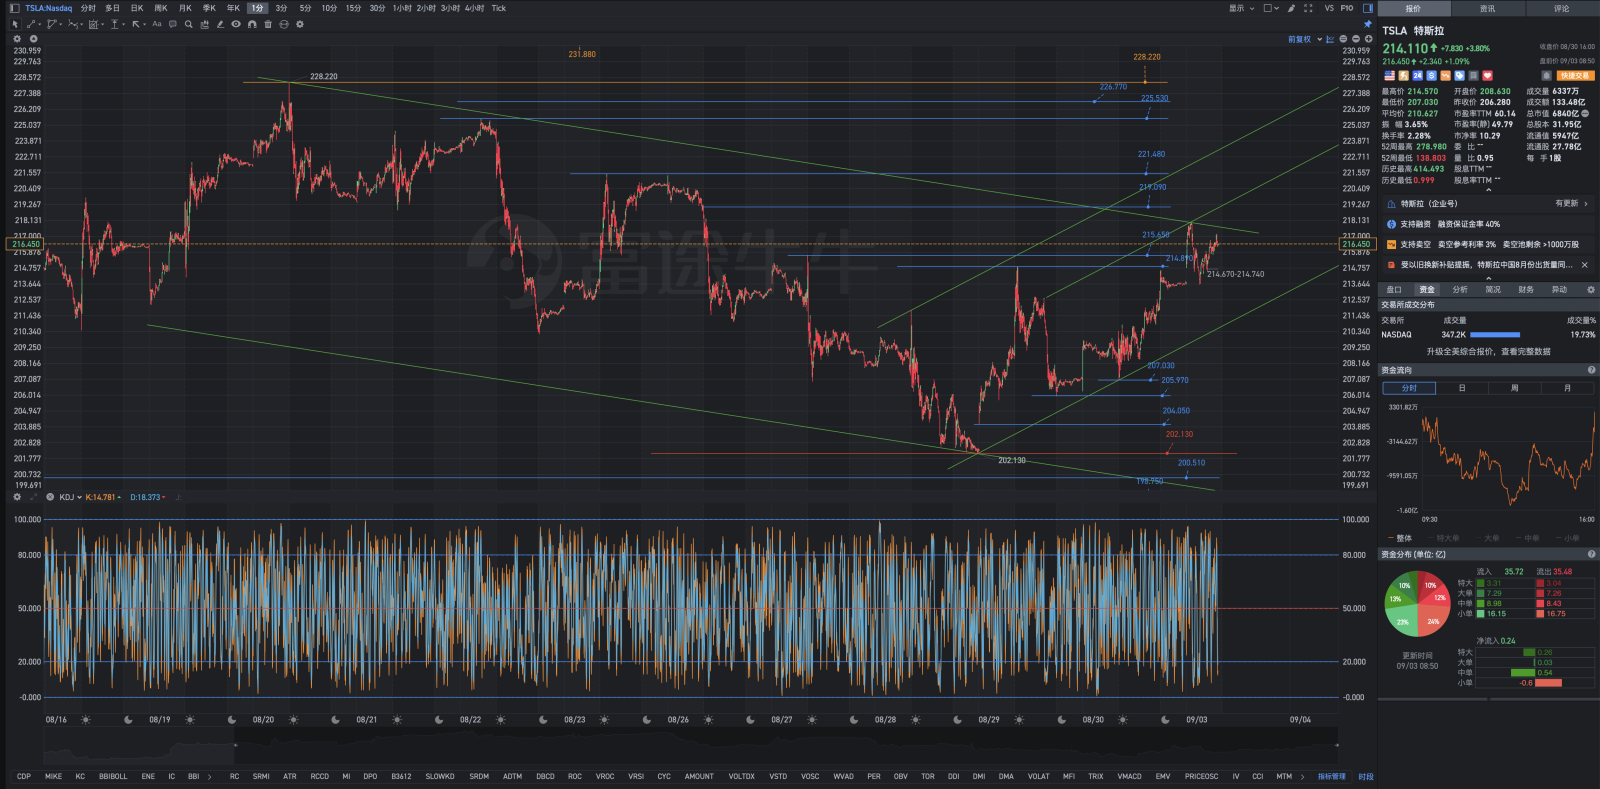
Task: Show more indicators arrow after BBI
Action: coord(209,776)
